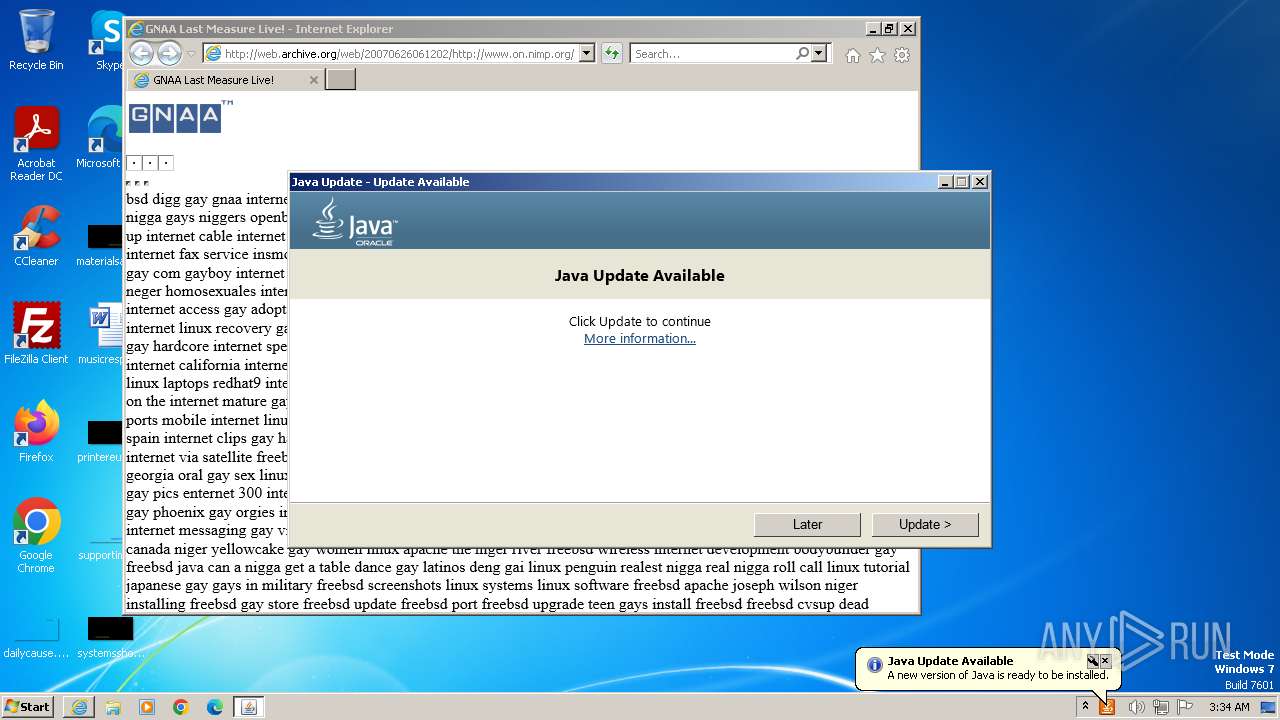Open File Explorer from the taskbar
Image resolution: width=1280 pixels, height=720 pixels.
[113, 707]
